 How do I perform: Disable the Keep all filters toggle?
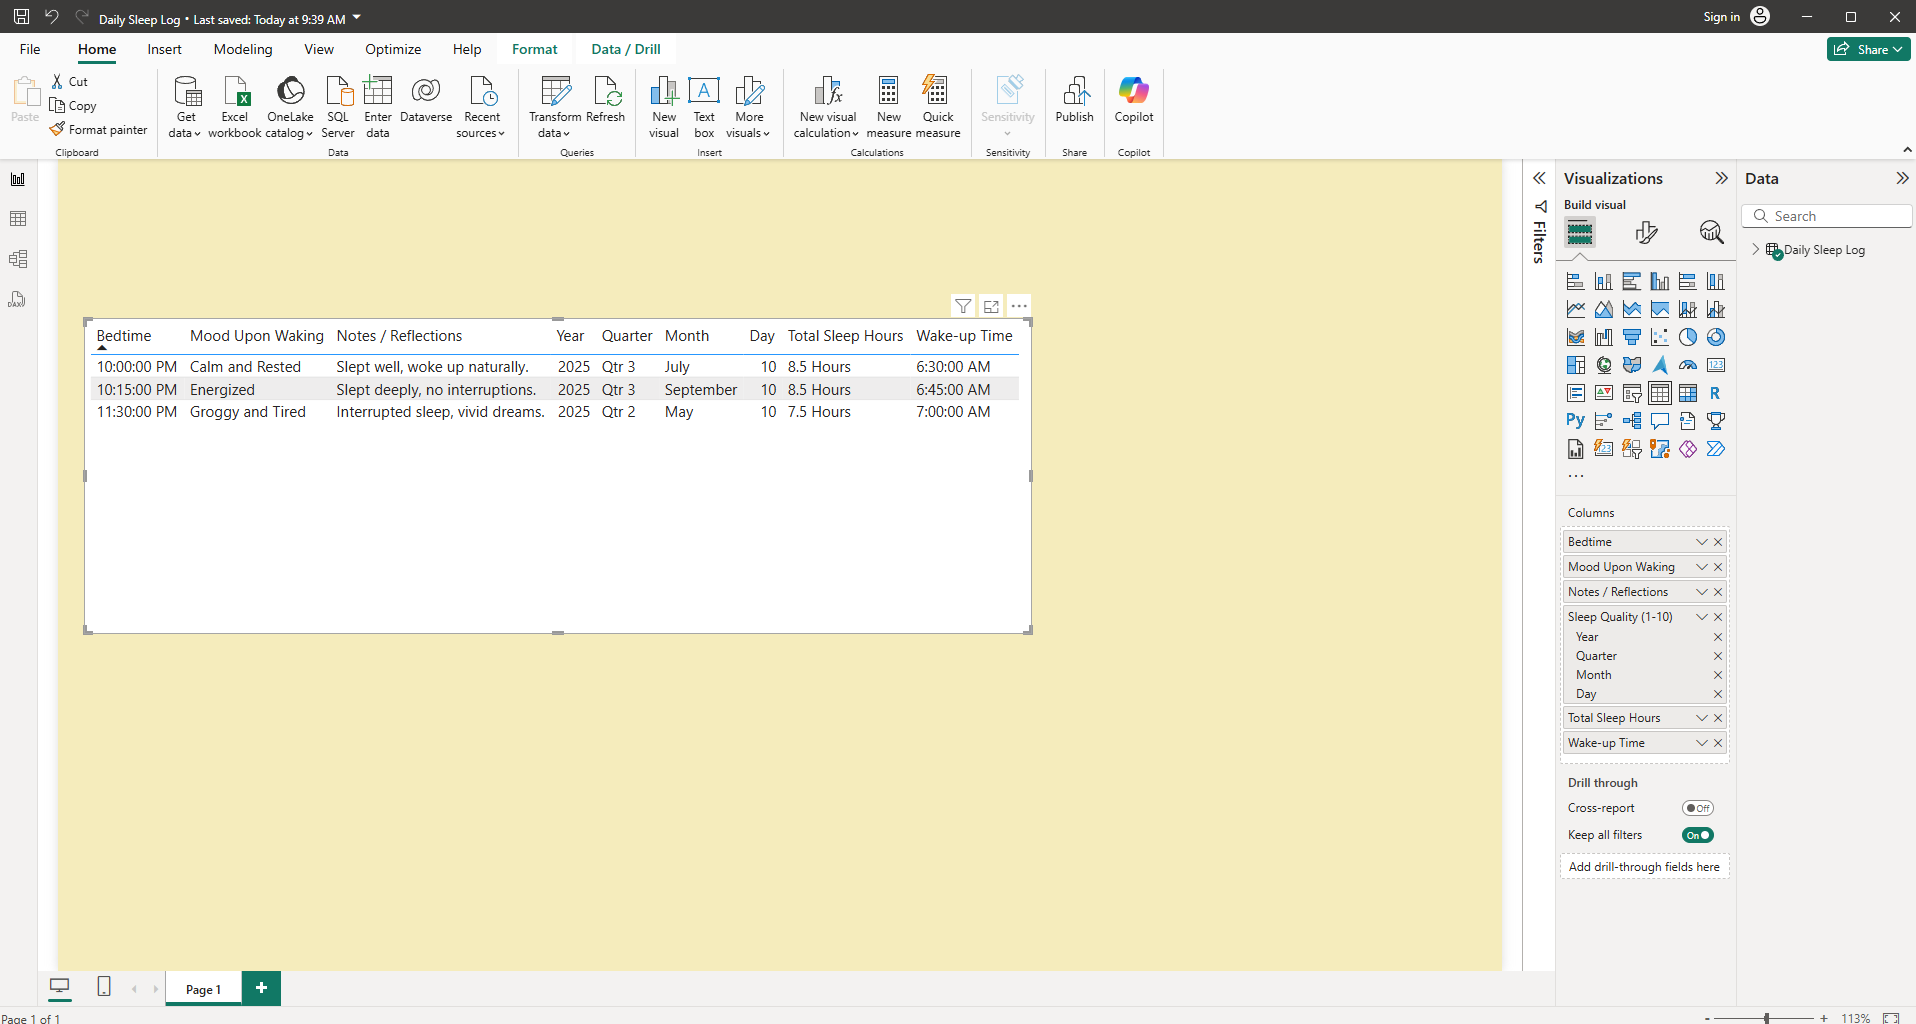click(x=1697, y=835)
